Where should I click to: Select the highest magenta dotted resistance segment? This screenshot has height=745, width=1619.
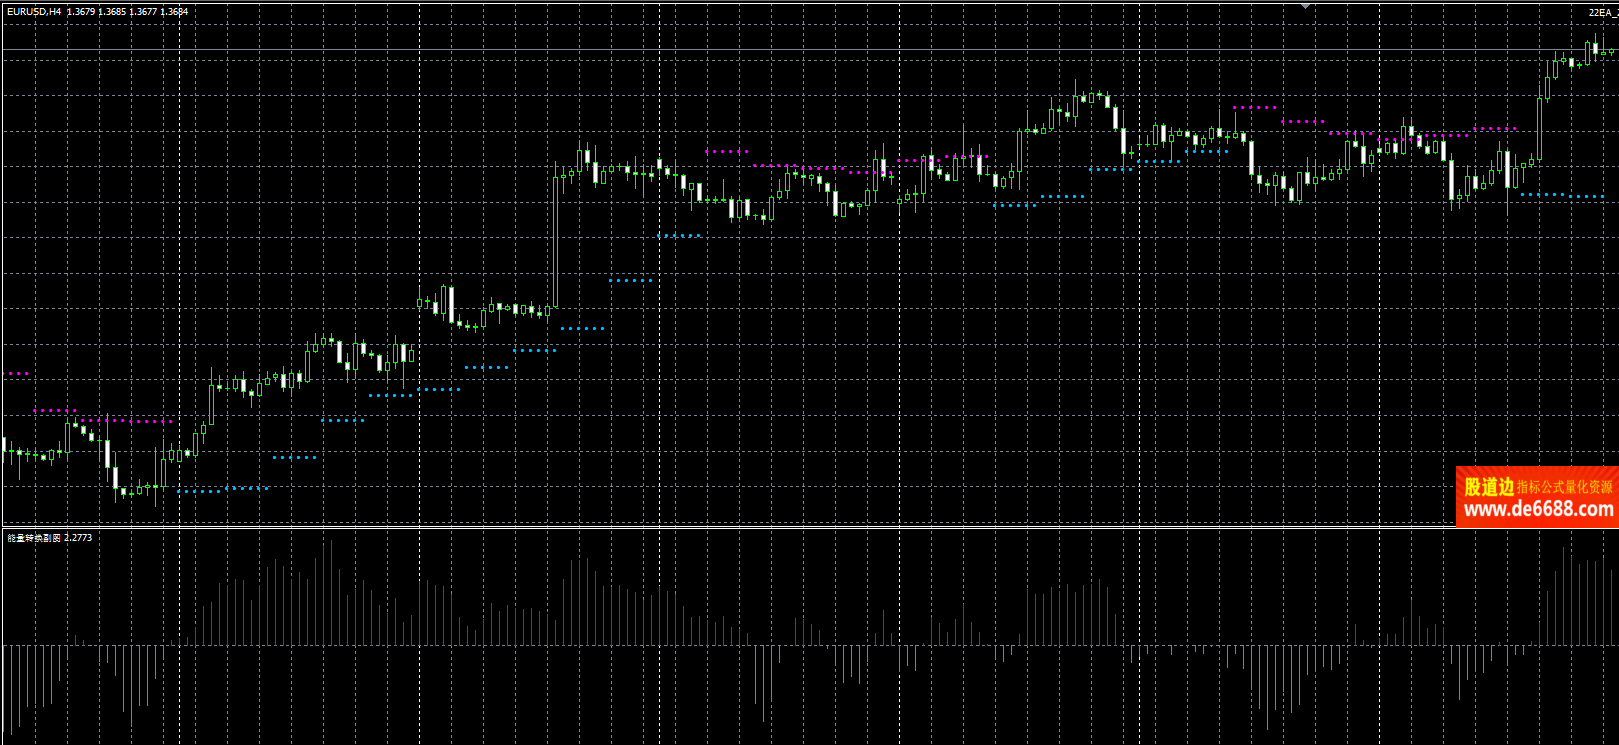coord(1255,107)
